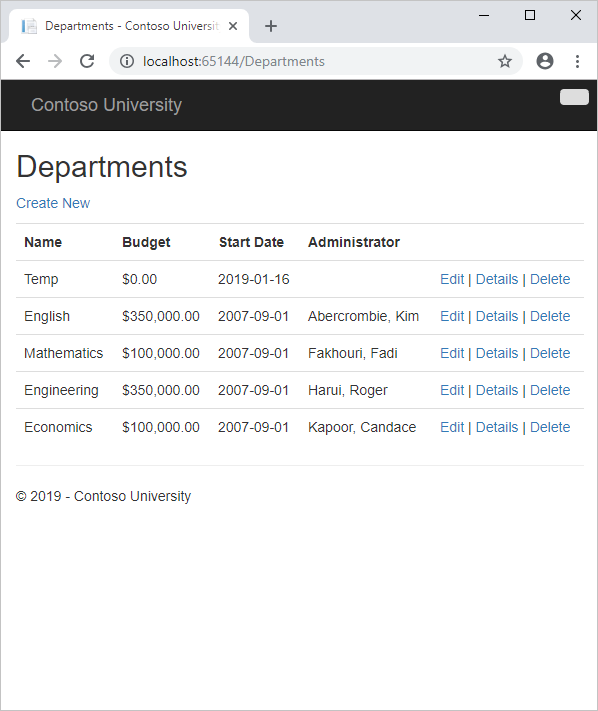Click the Mathematics name cell
Image resolution: width=598 pixels, height=711 pixels.
[63, 353]
